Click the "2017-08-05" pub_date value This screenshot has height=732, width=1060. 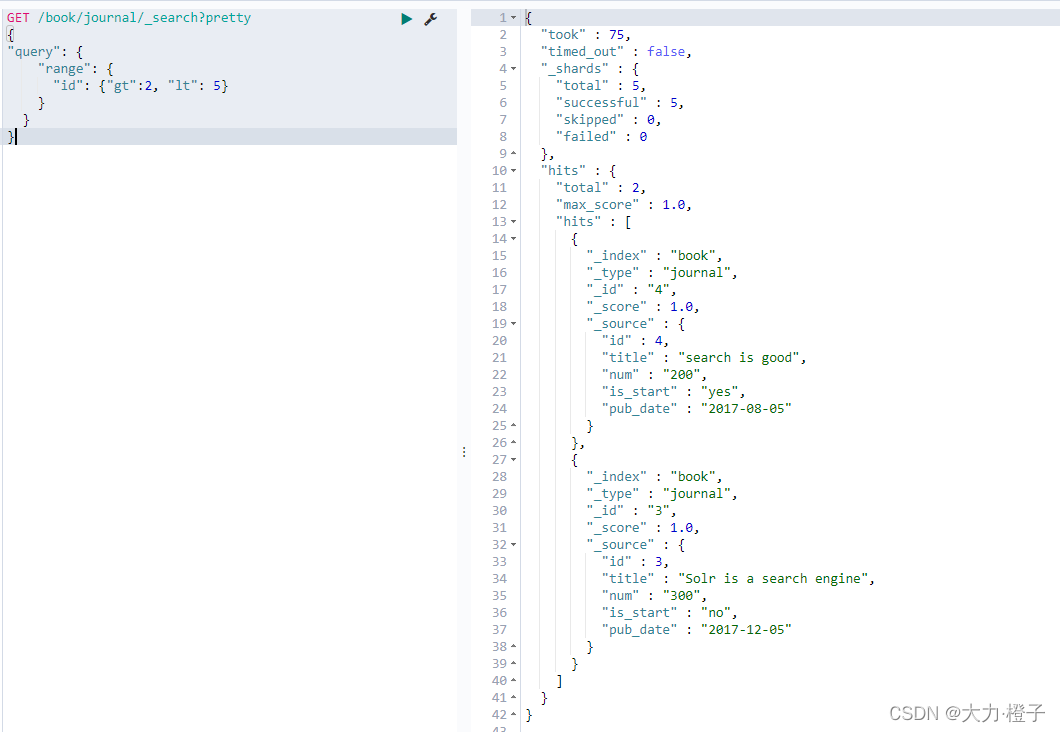tap(746, 409)
